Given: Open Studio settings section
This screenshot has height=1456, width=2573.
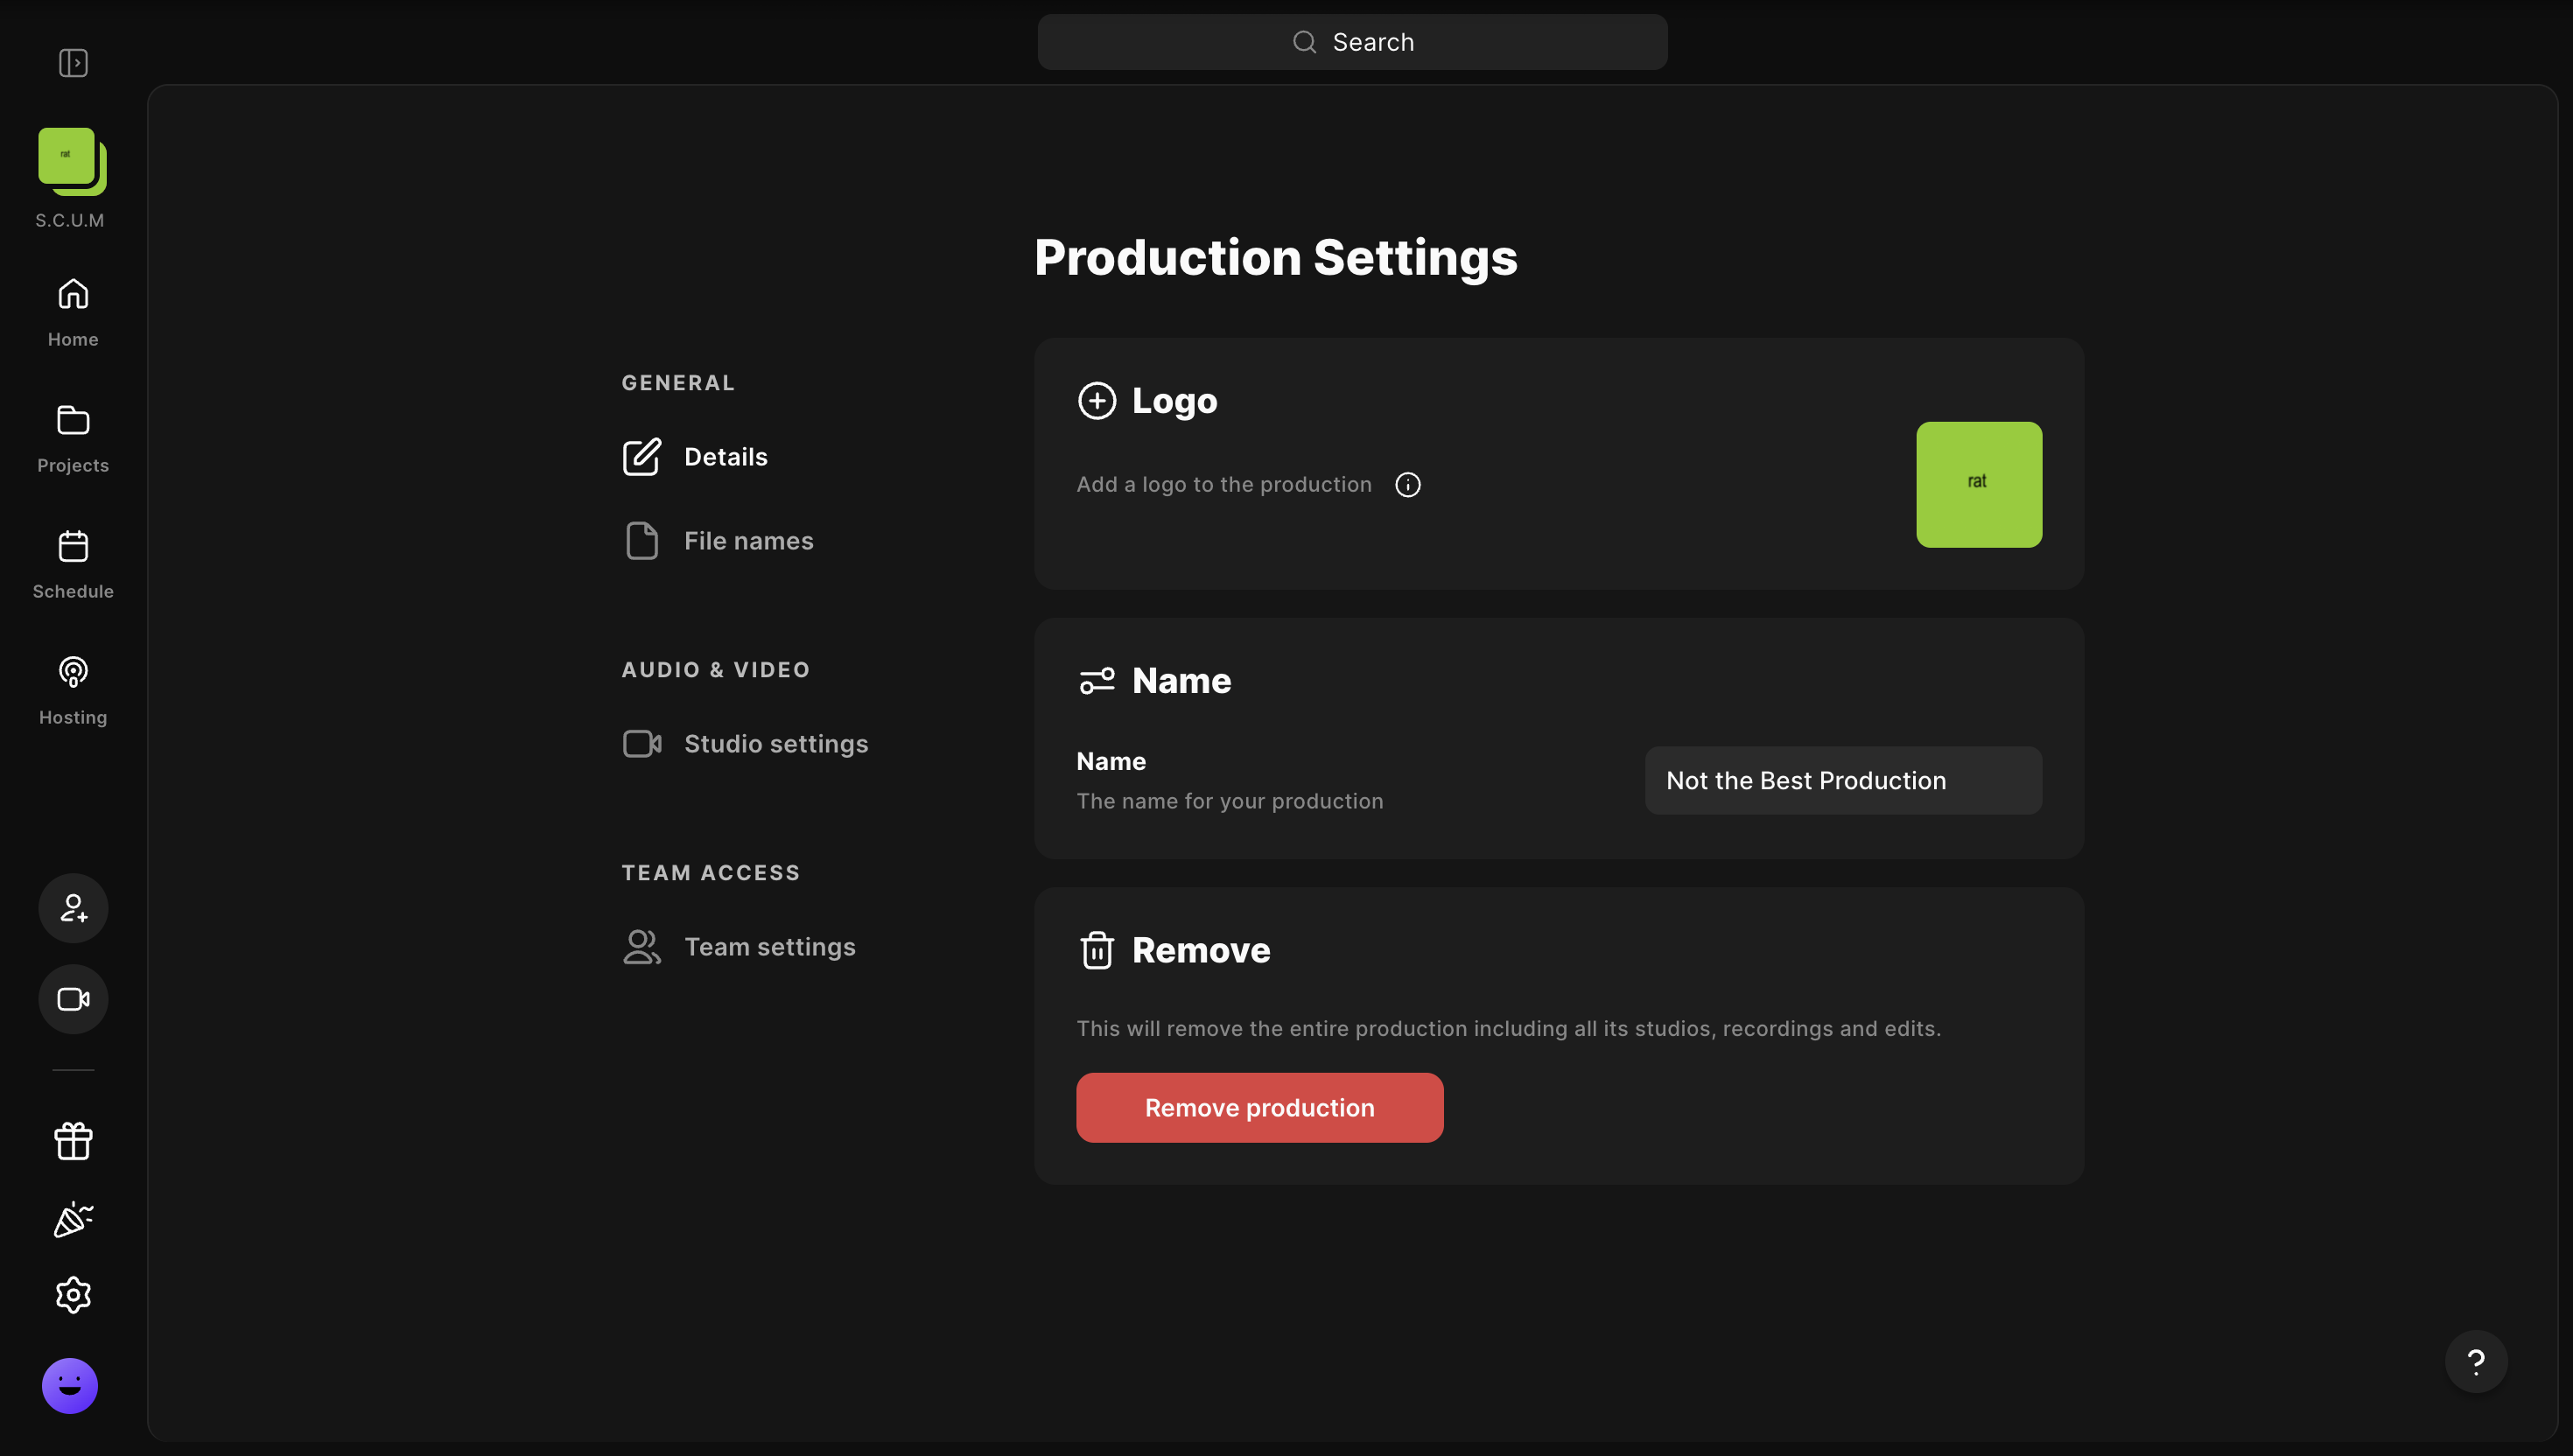Looking at the screenshot, I should tap(775, 744).
